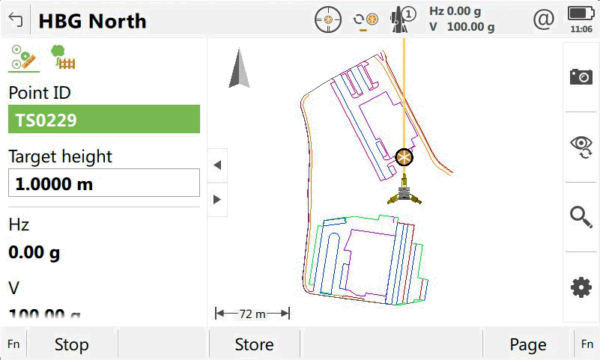Go back using the return arrow icon

[15, 20]
